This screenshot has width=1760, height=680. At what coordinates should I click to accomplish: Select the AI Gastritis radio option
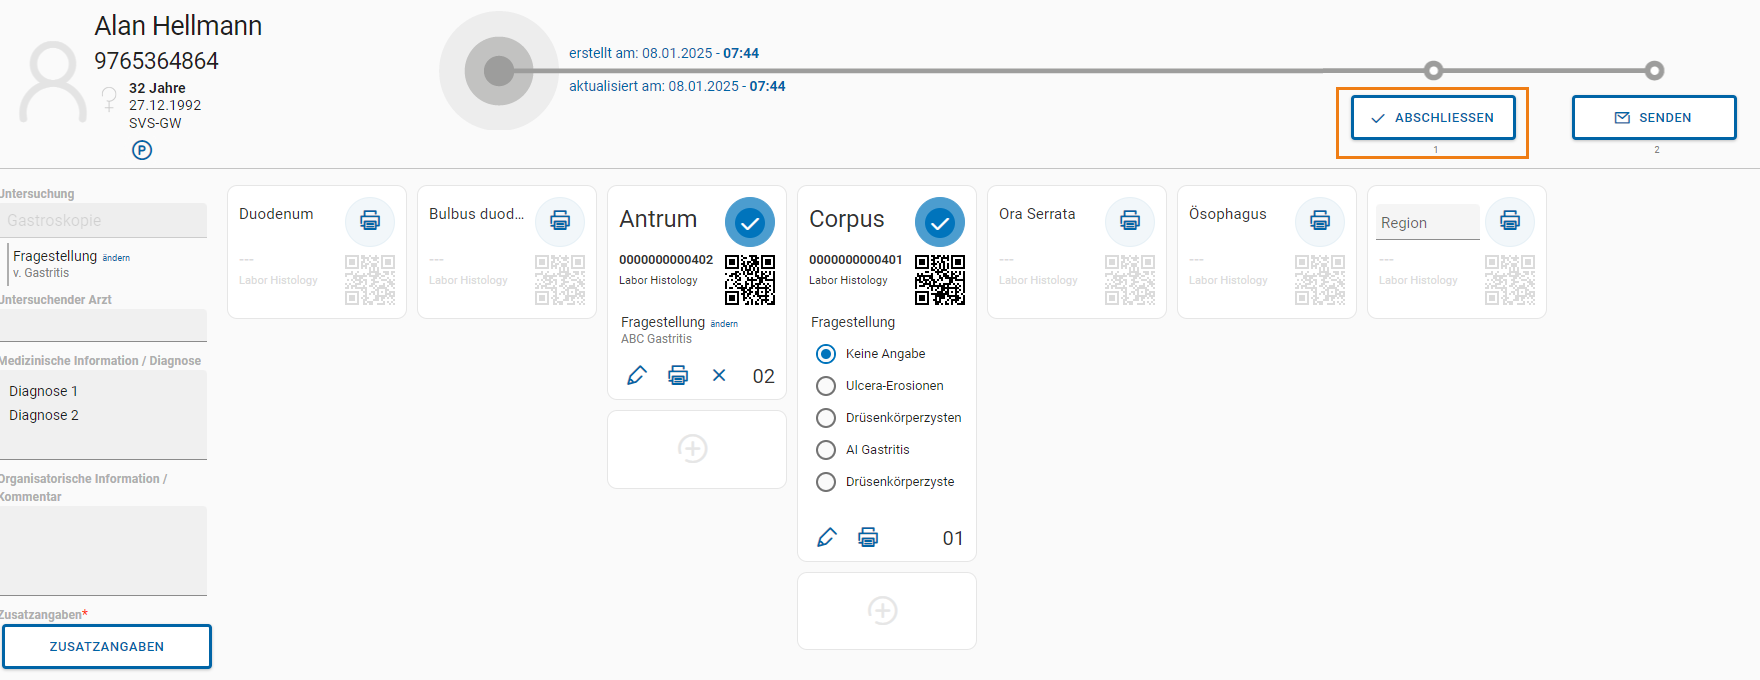(x=826, y=450)
